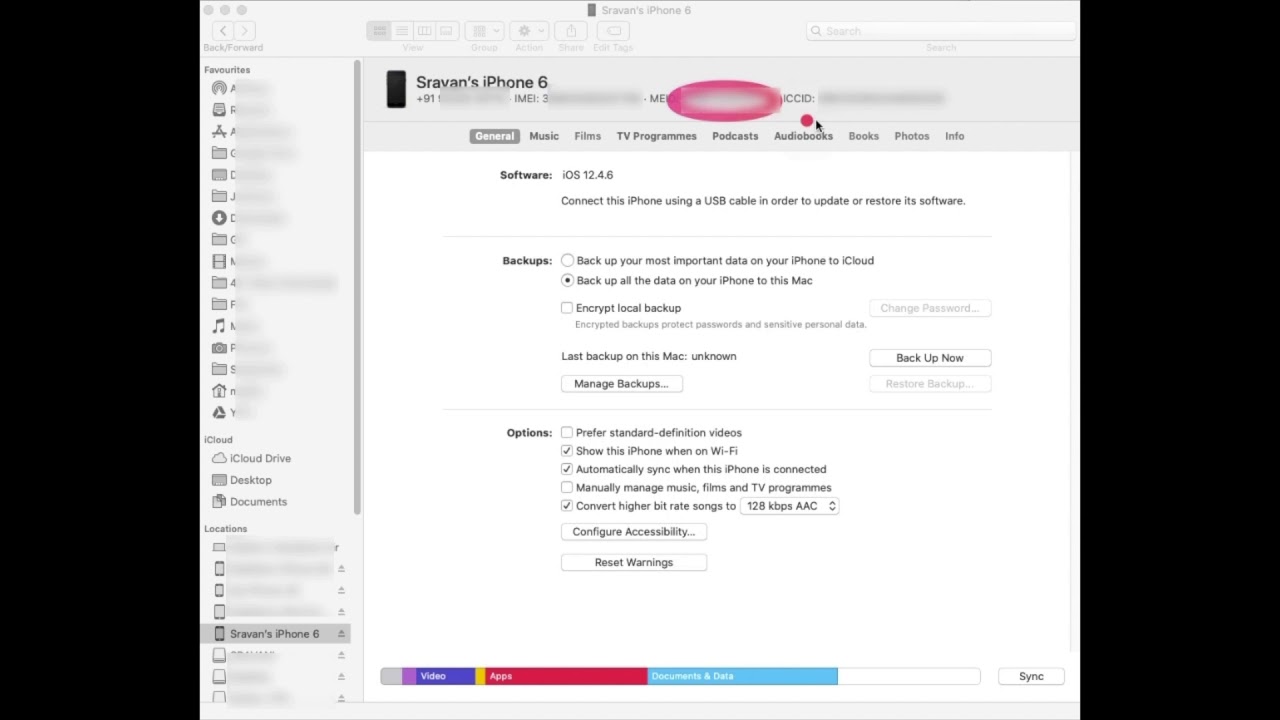This screenshot has width=1280, height=720.
Task: Click the iPhone device icon in header
Action: point(396,89)
